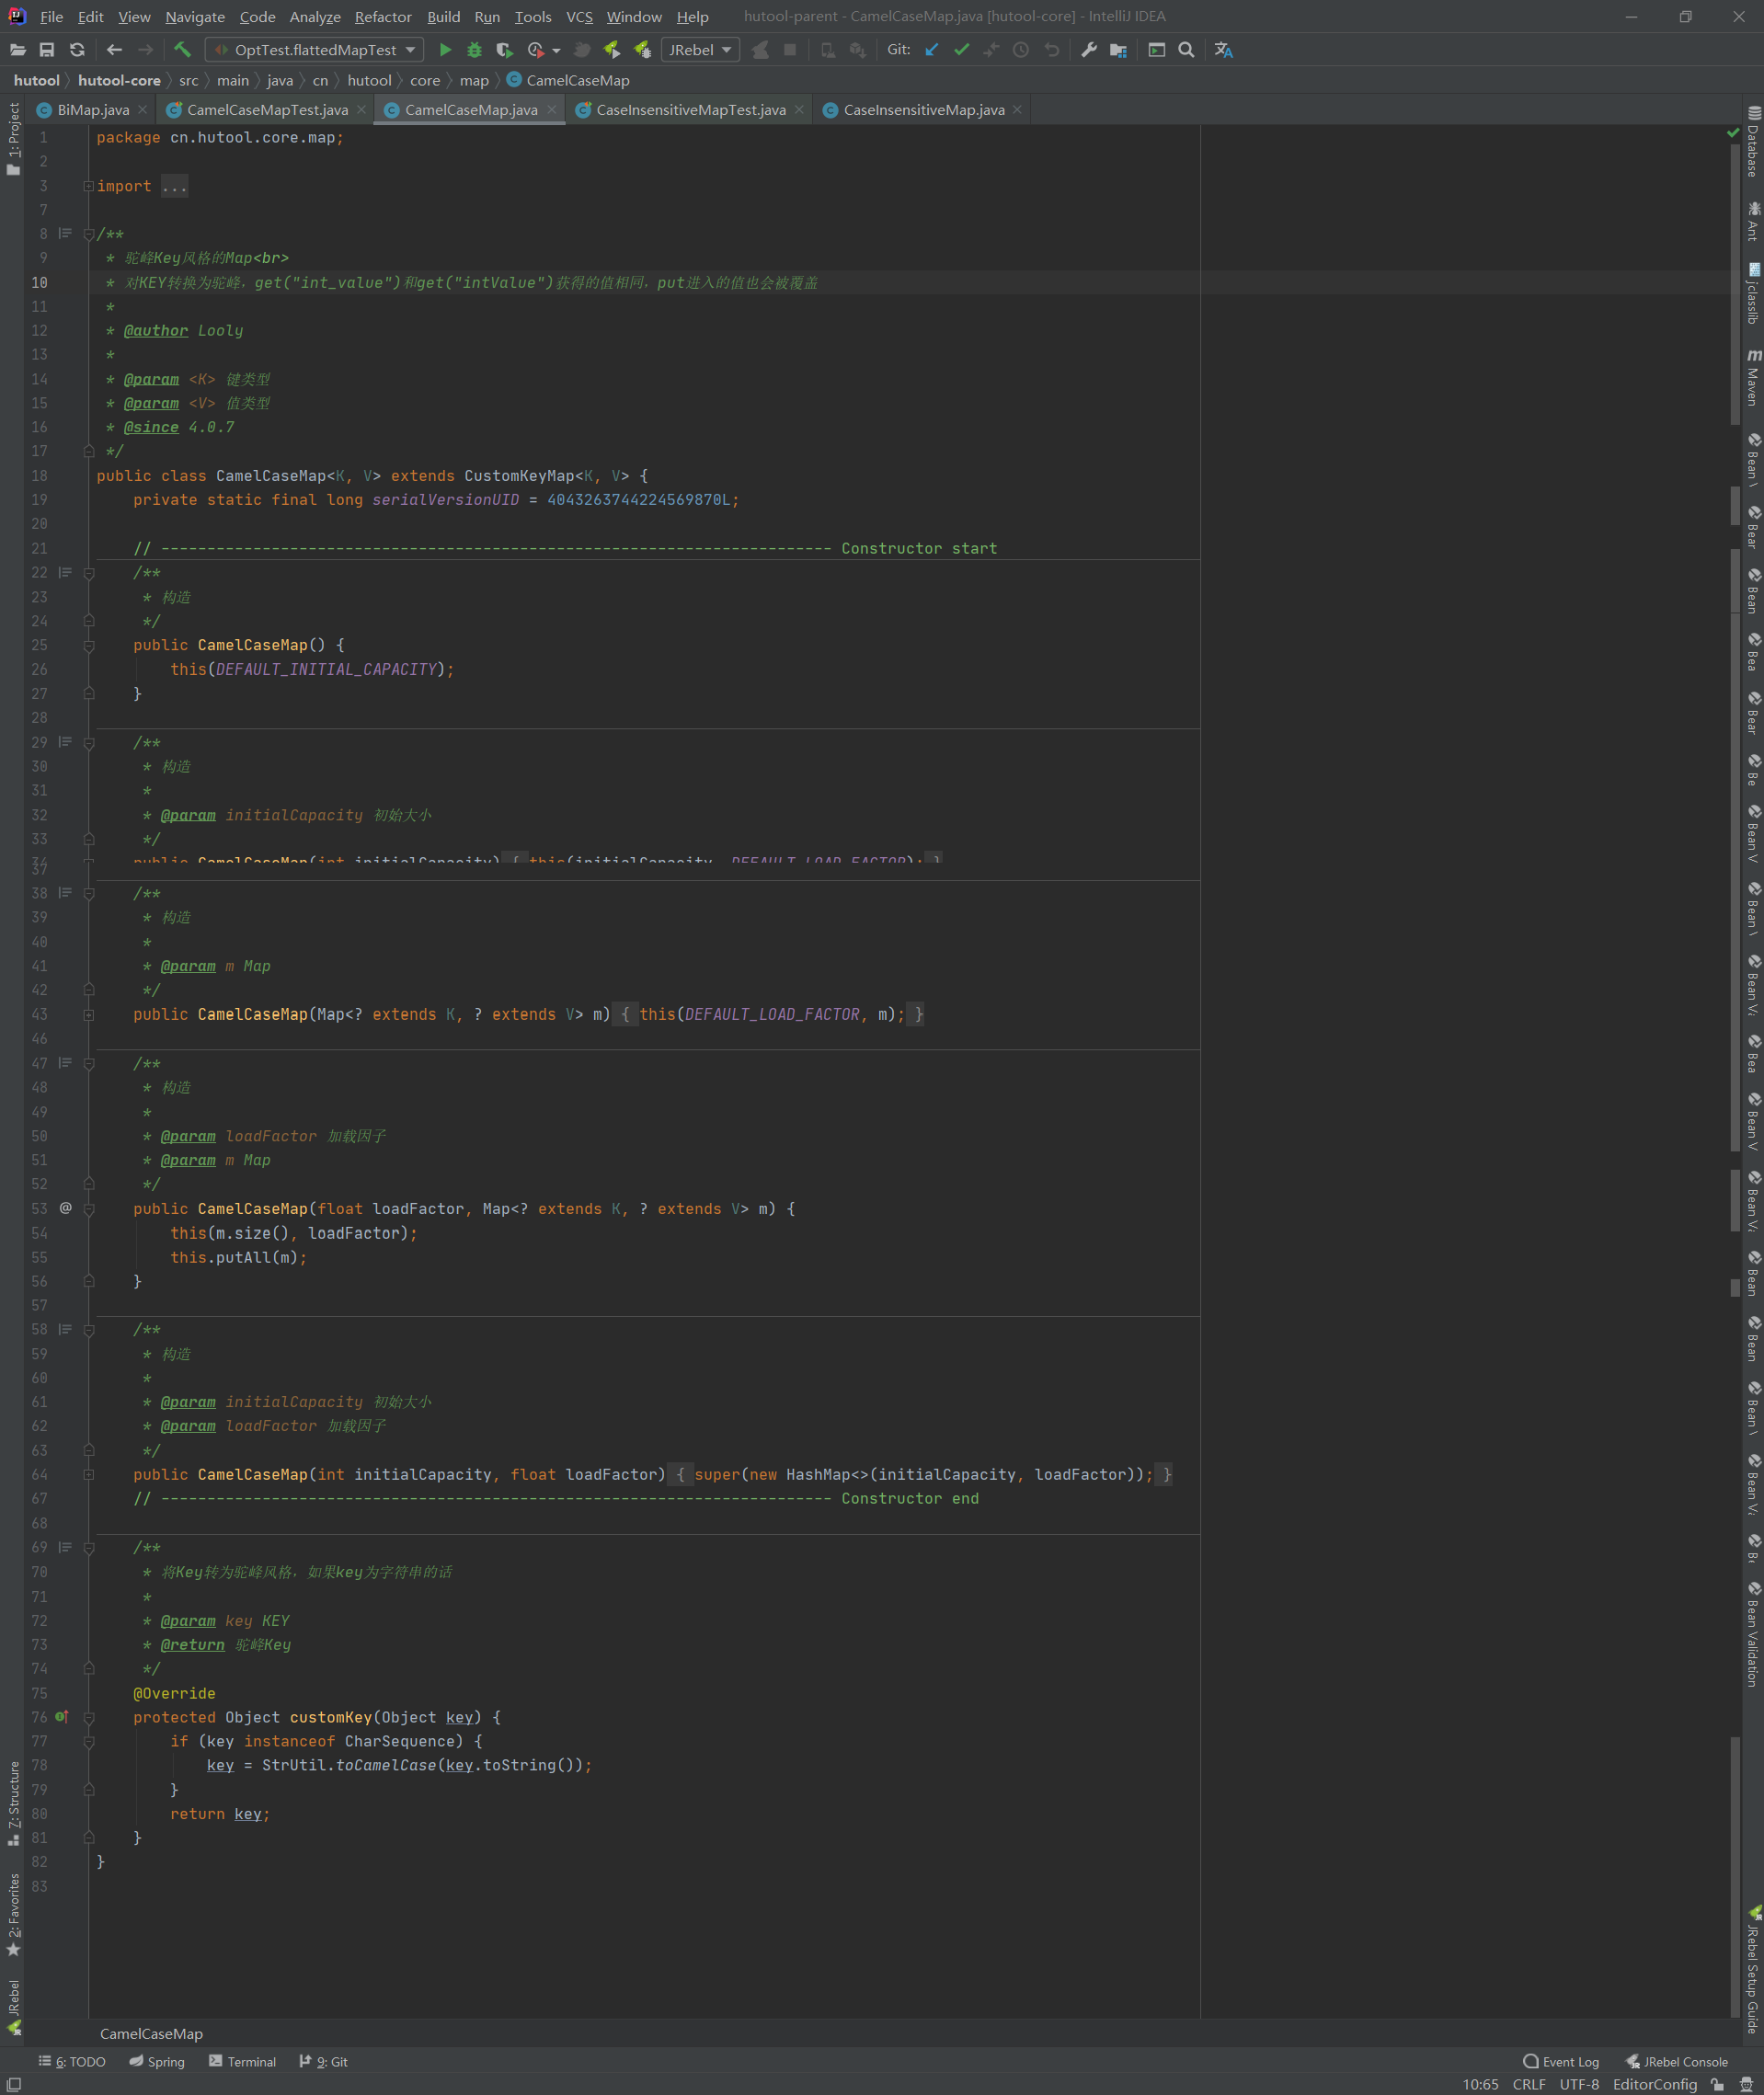The image size is (1764, 2095).
Task: Open Settings with the wrench icon
Action: click(1089, 50)
